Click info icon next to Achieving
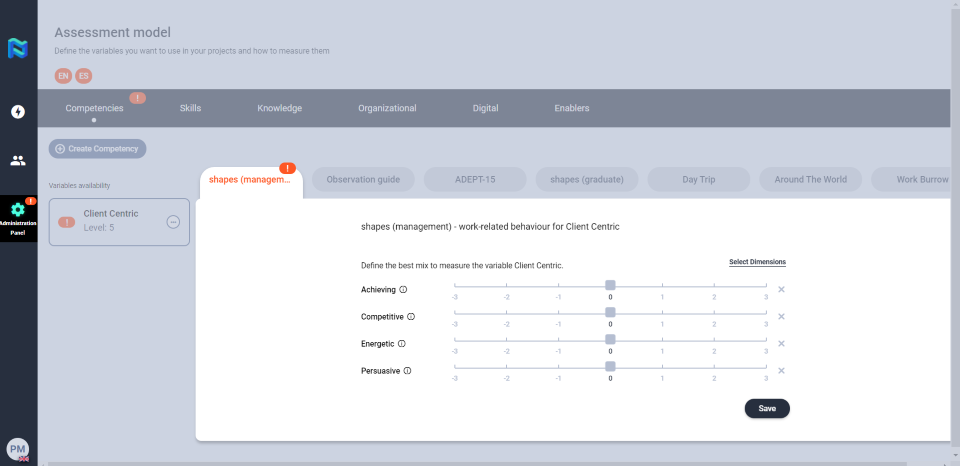The height and width of the screenshot is (466, 960). 404,290
